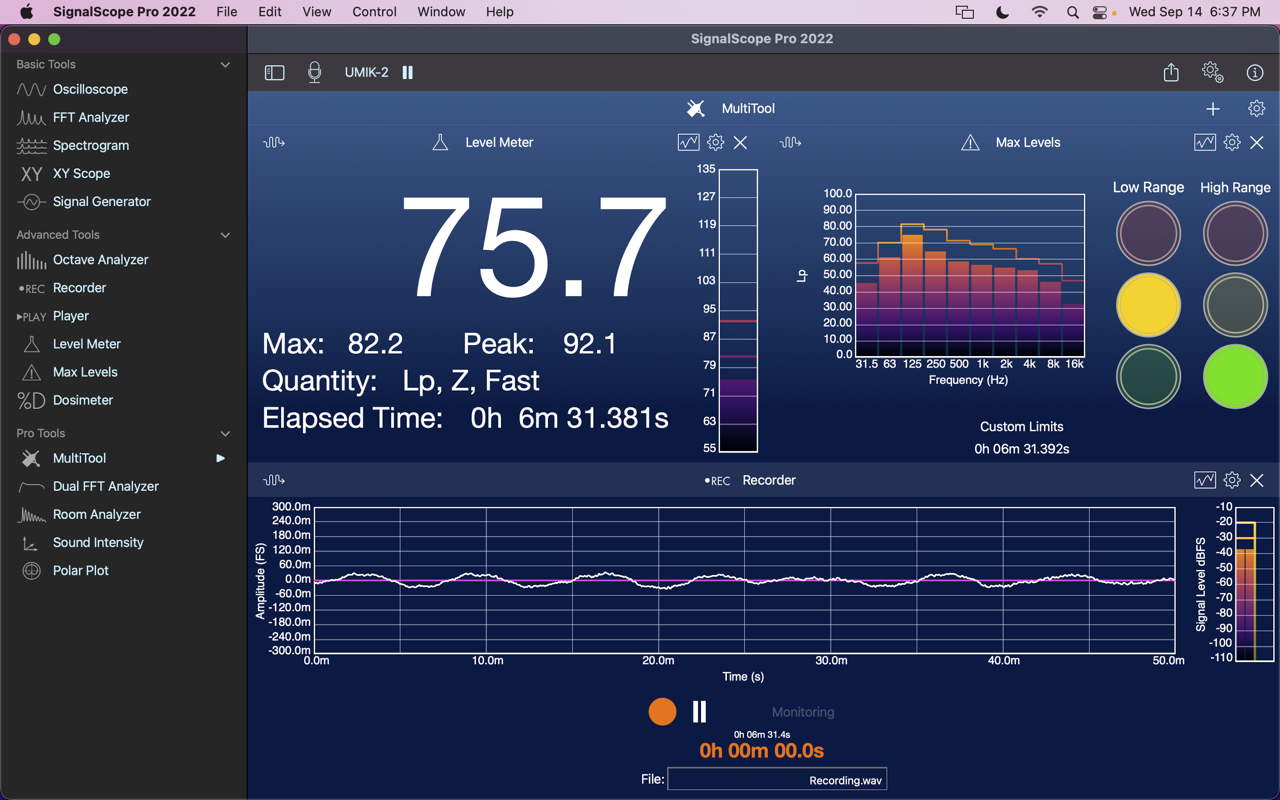Screen dimensions: 1280x800
Task: Close the Max Levels panel
Action: pos(1257,142)
